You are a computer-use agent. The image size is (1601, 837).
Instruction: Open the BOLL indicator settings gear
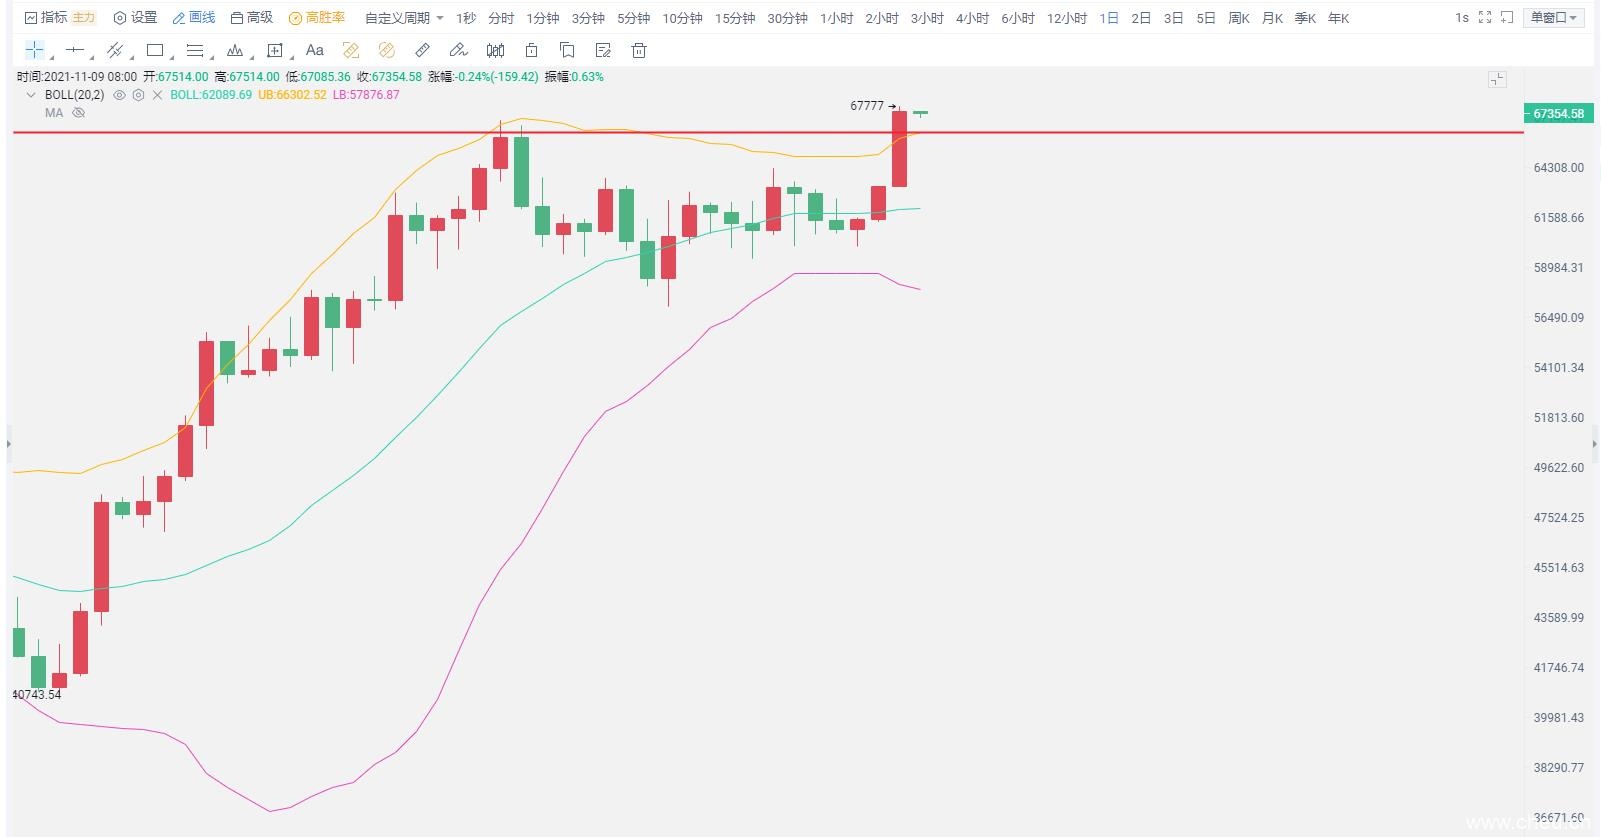pyautogui.click(x=138, y=95)
